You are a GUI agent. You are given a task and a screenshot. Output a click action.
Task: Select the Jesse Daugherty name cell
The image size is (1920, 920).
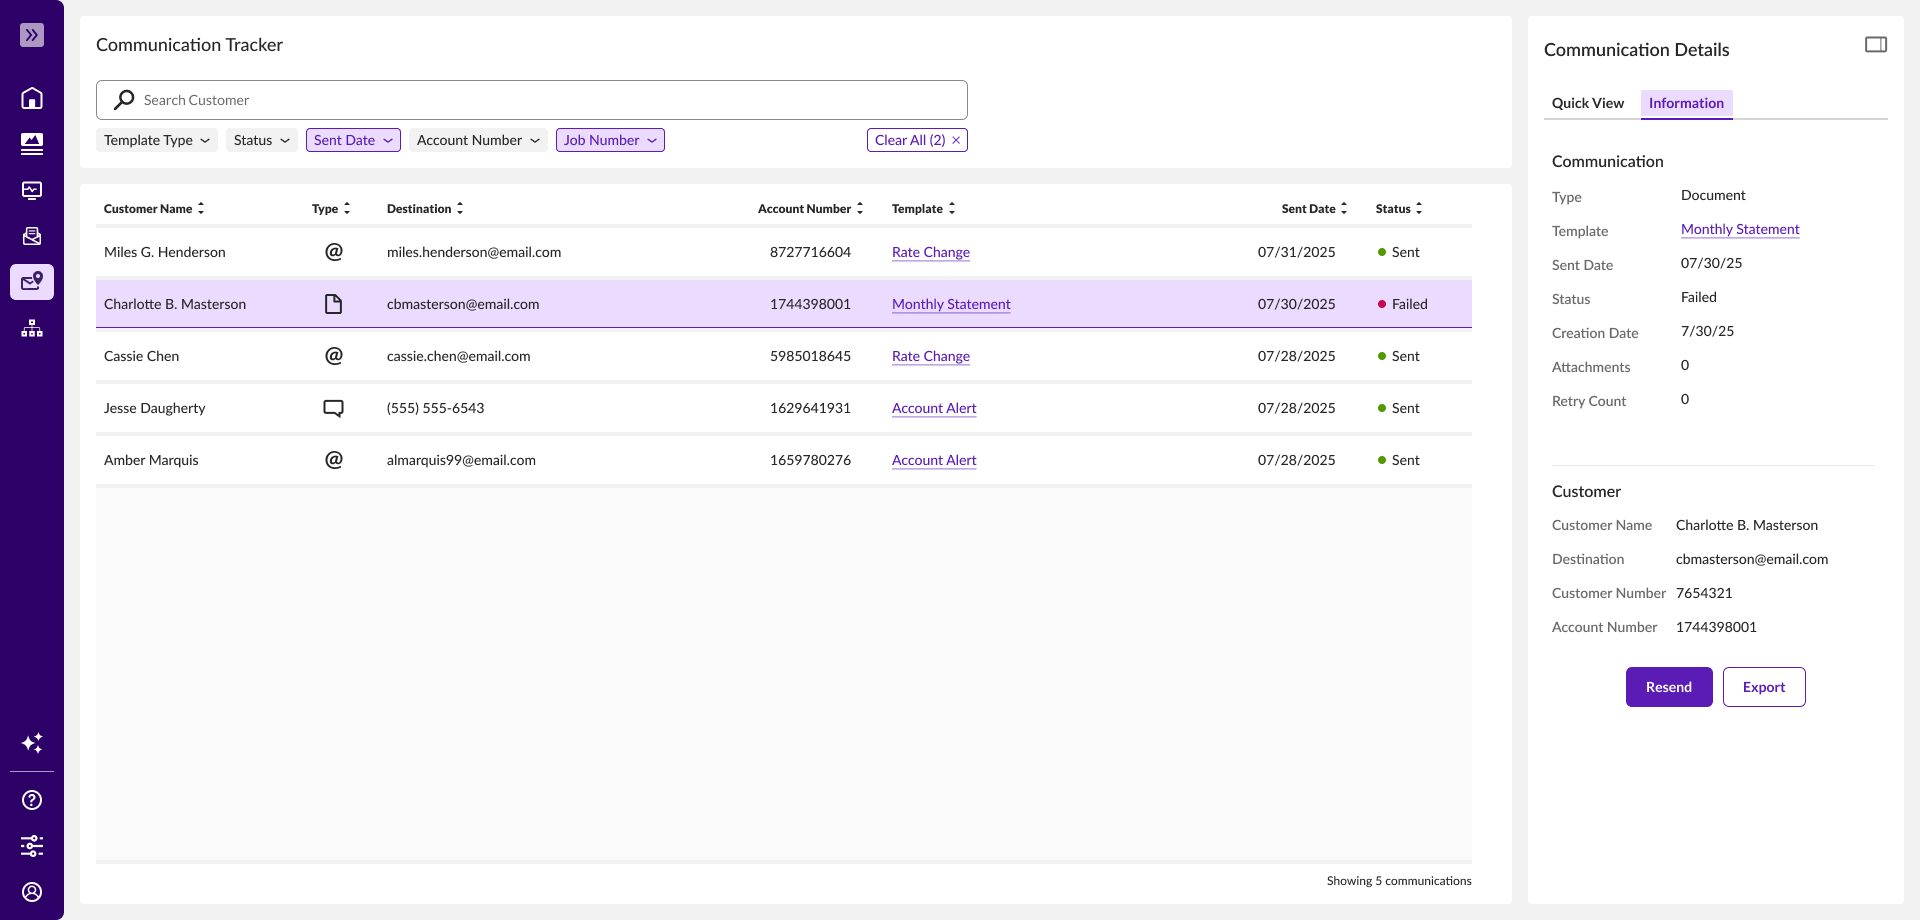(x=155, y=408)
